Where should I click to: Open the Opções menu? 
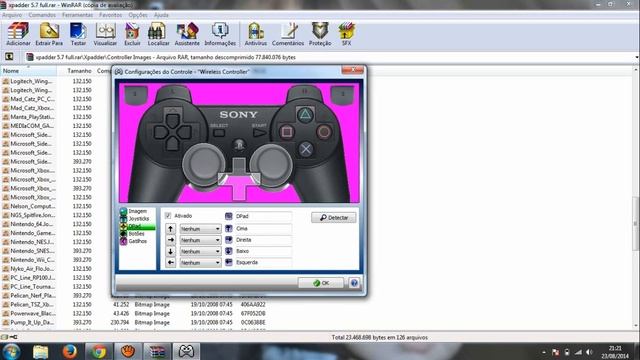[x=138, y=15]
